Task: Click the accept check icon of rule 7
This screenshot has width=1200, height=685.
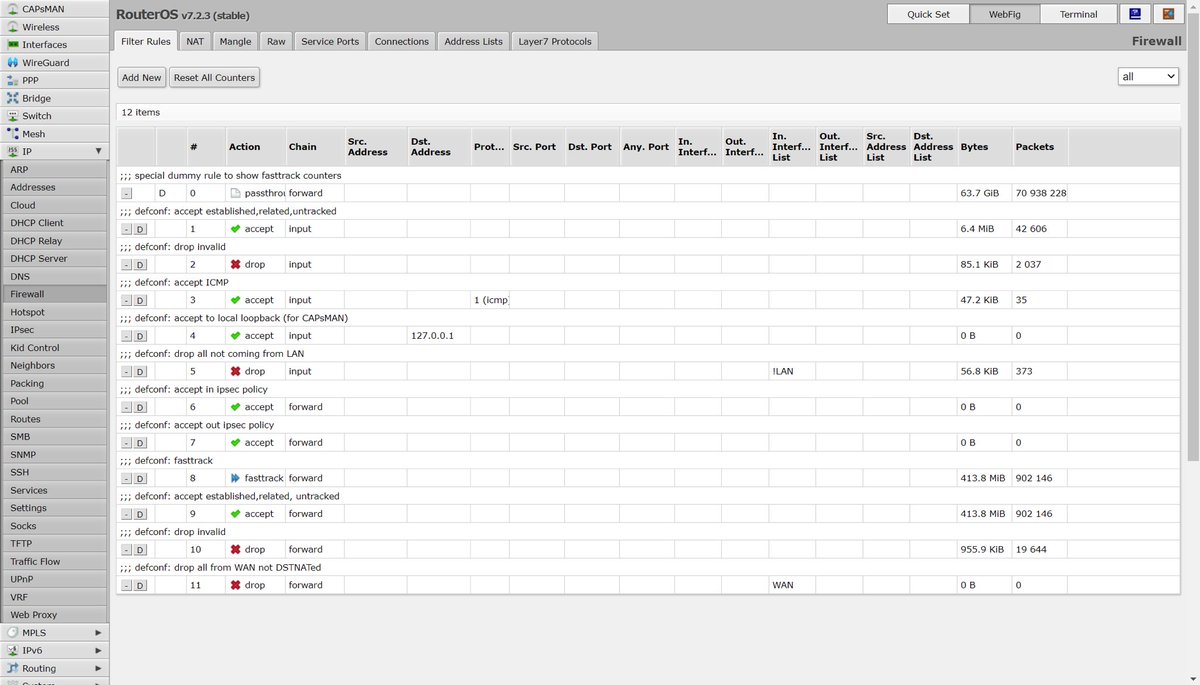Action: (x=235, y=443)
